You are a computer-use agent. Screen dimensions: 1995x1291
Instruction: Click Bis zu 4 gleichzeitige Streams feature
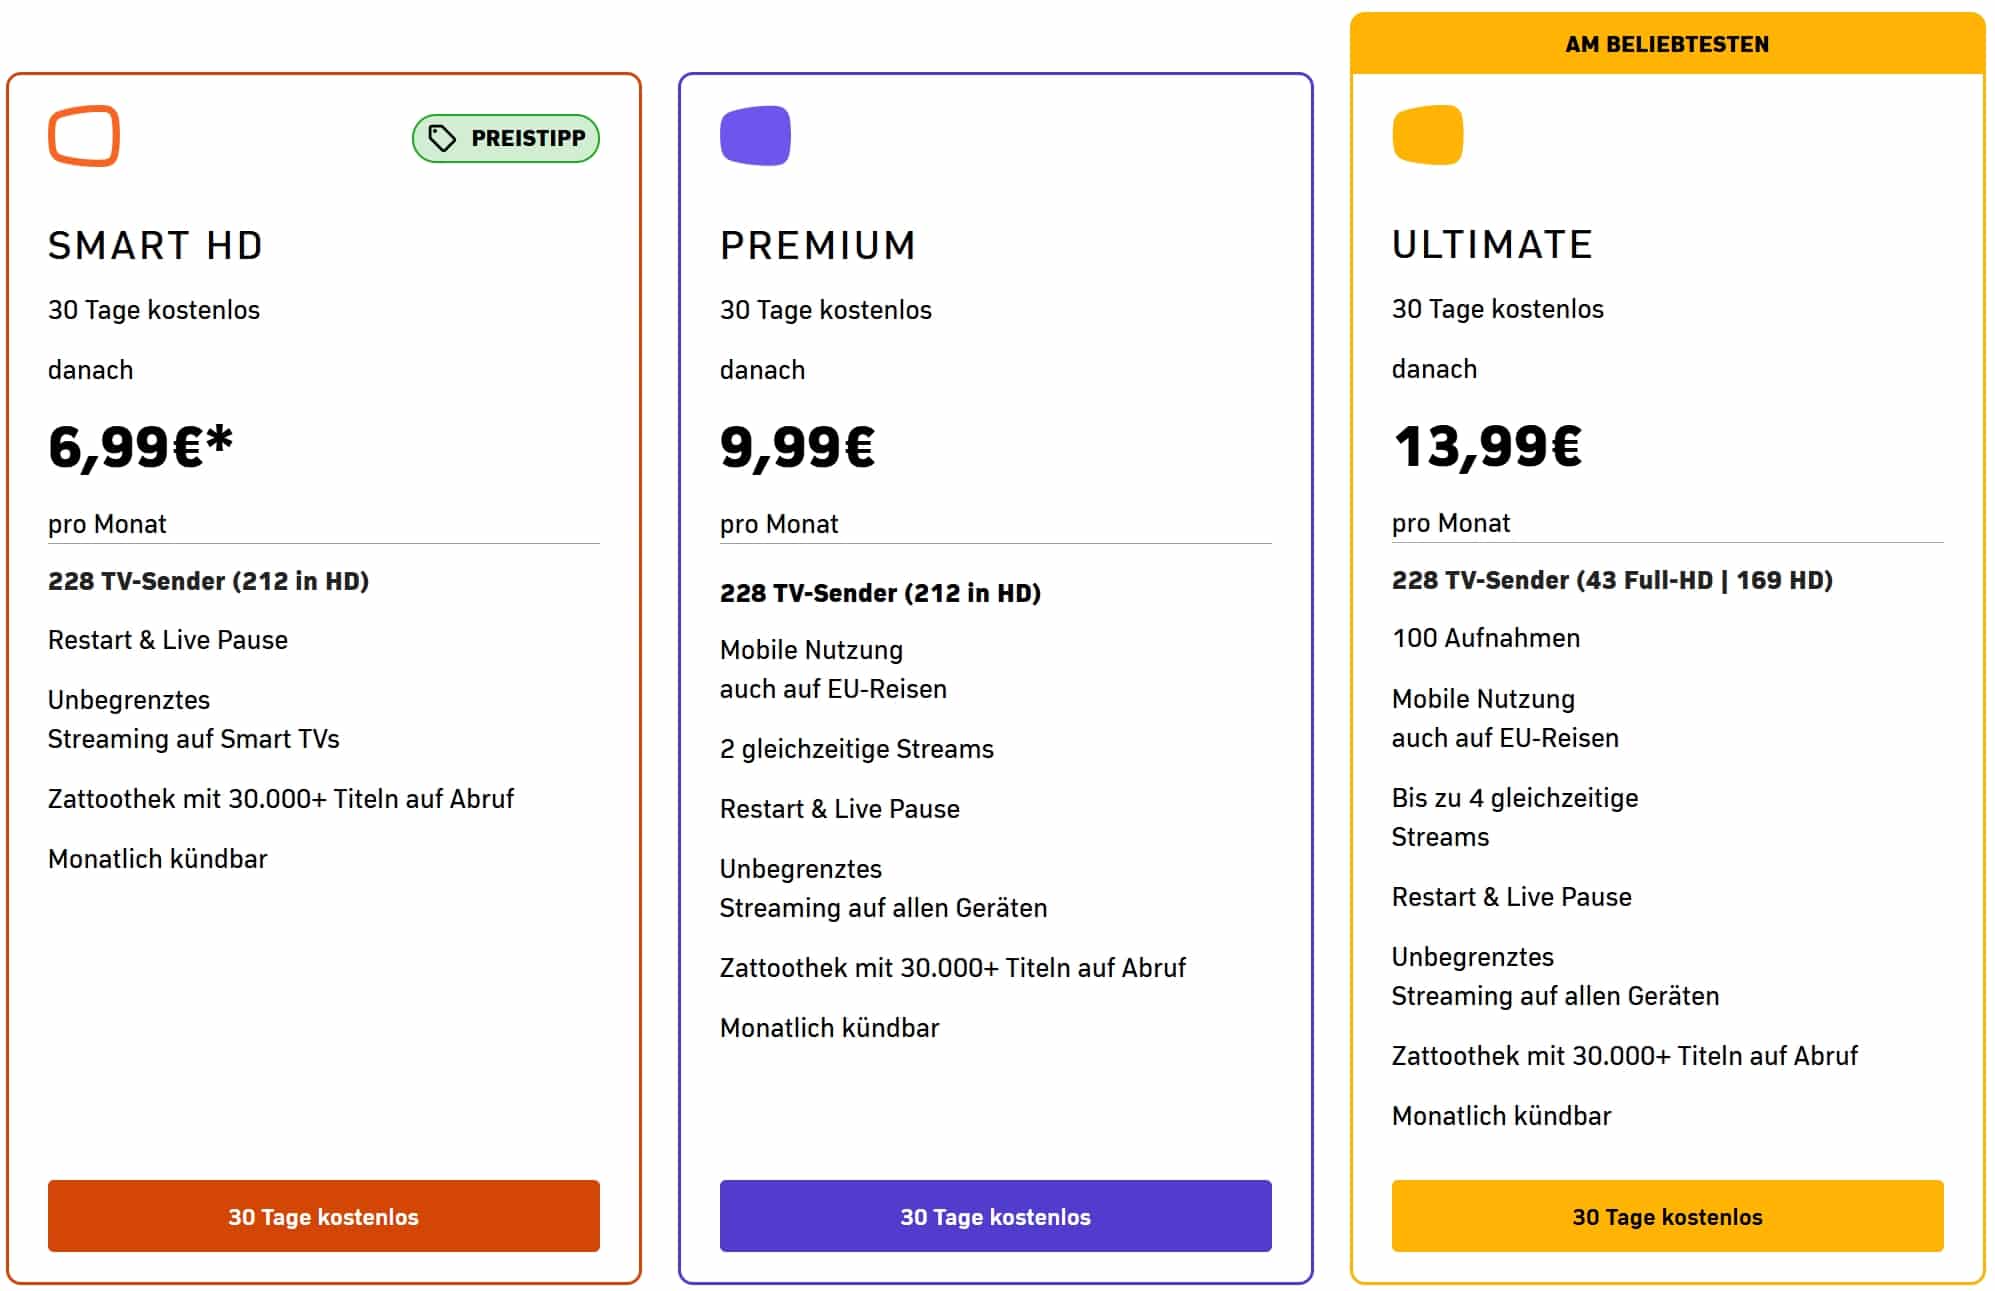tap(1515, 817)
